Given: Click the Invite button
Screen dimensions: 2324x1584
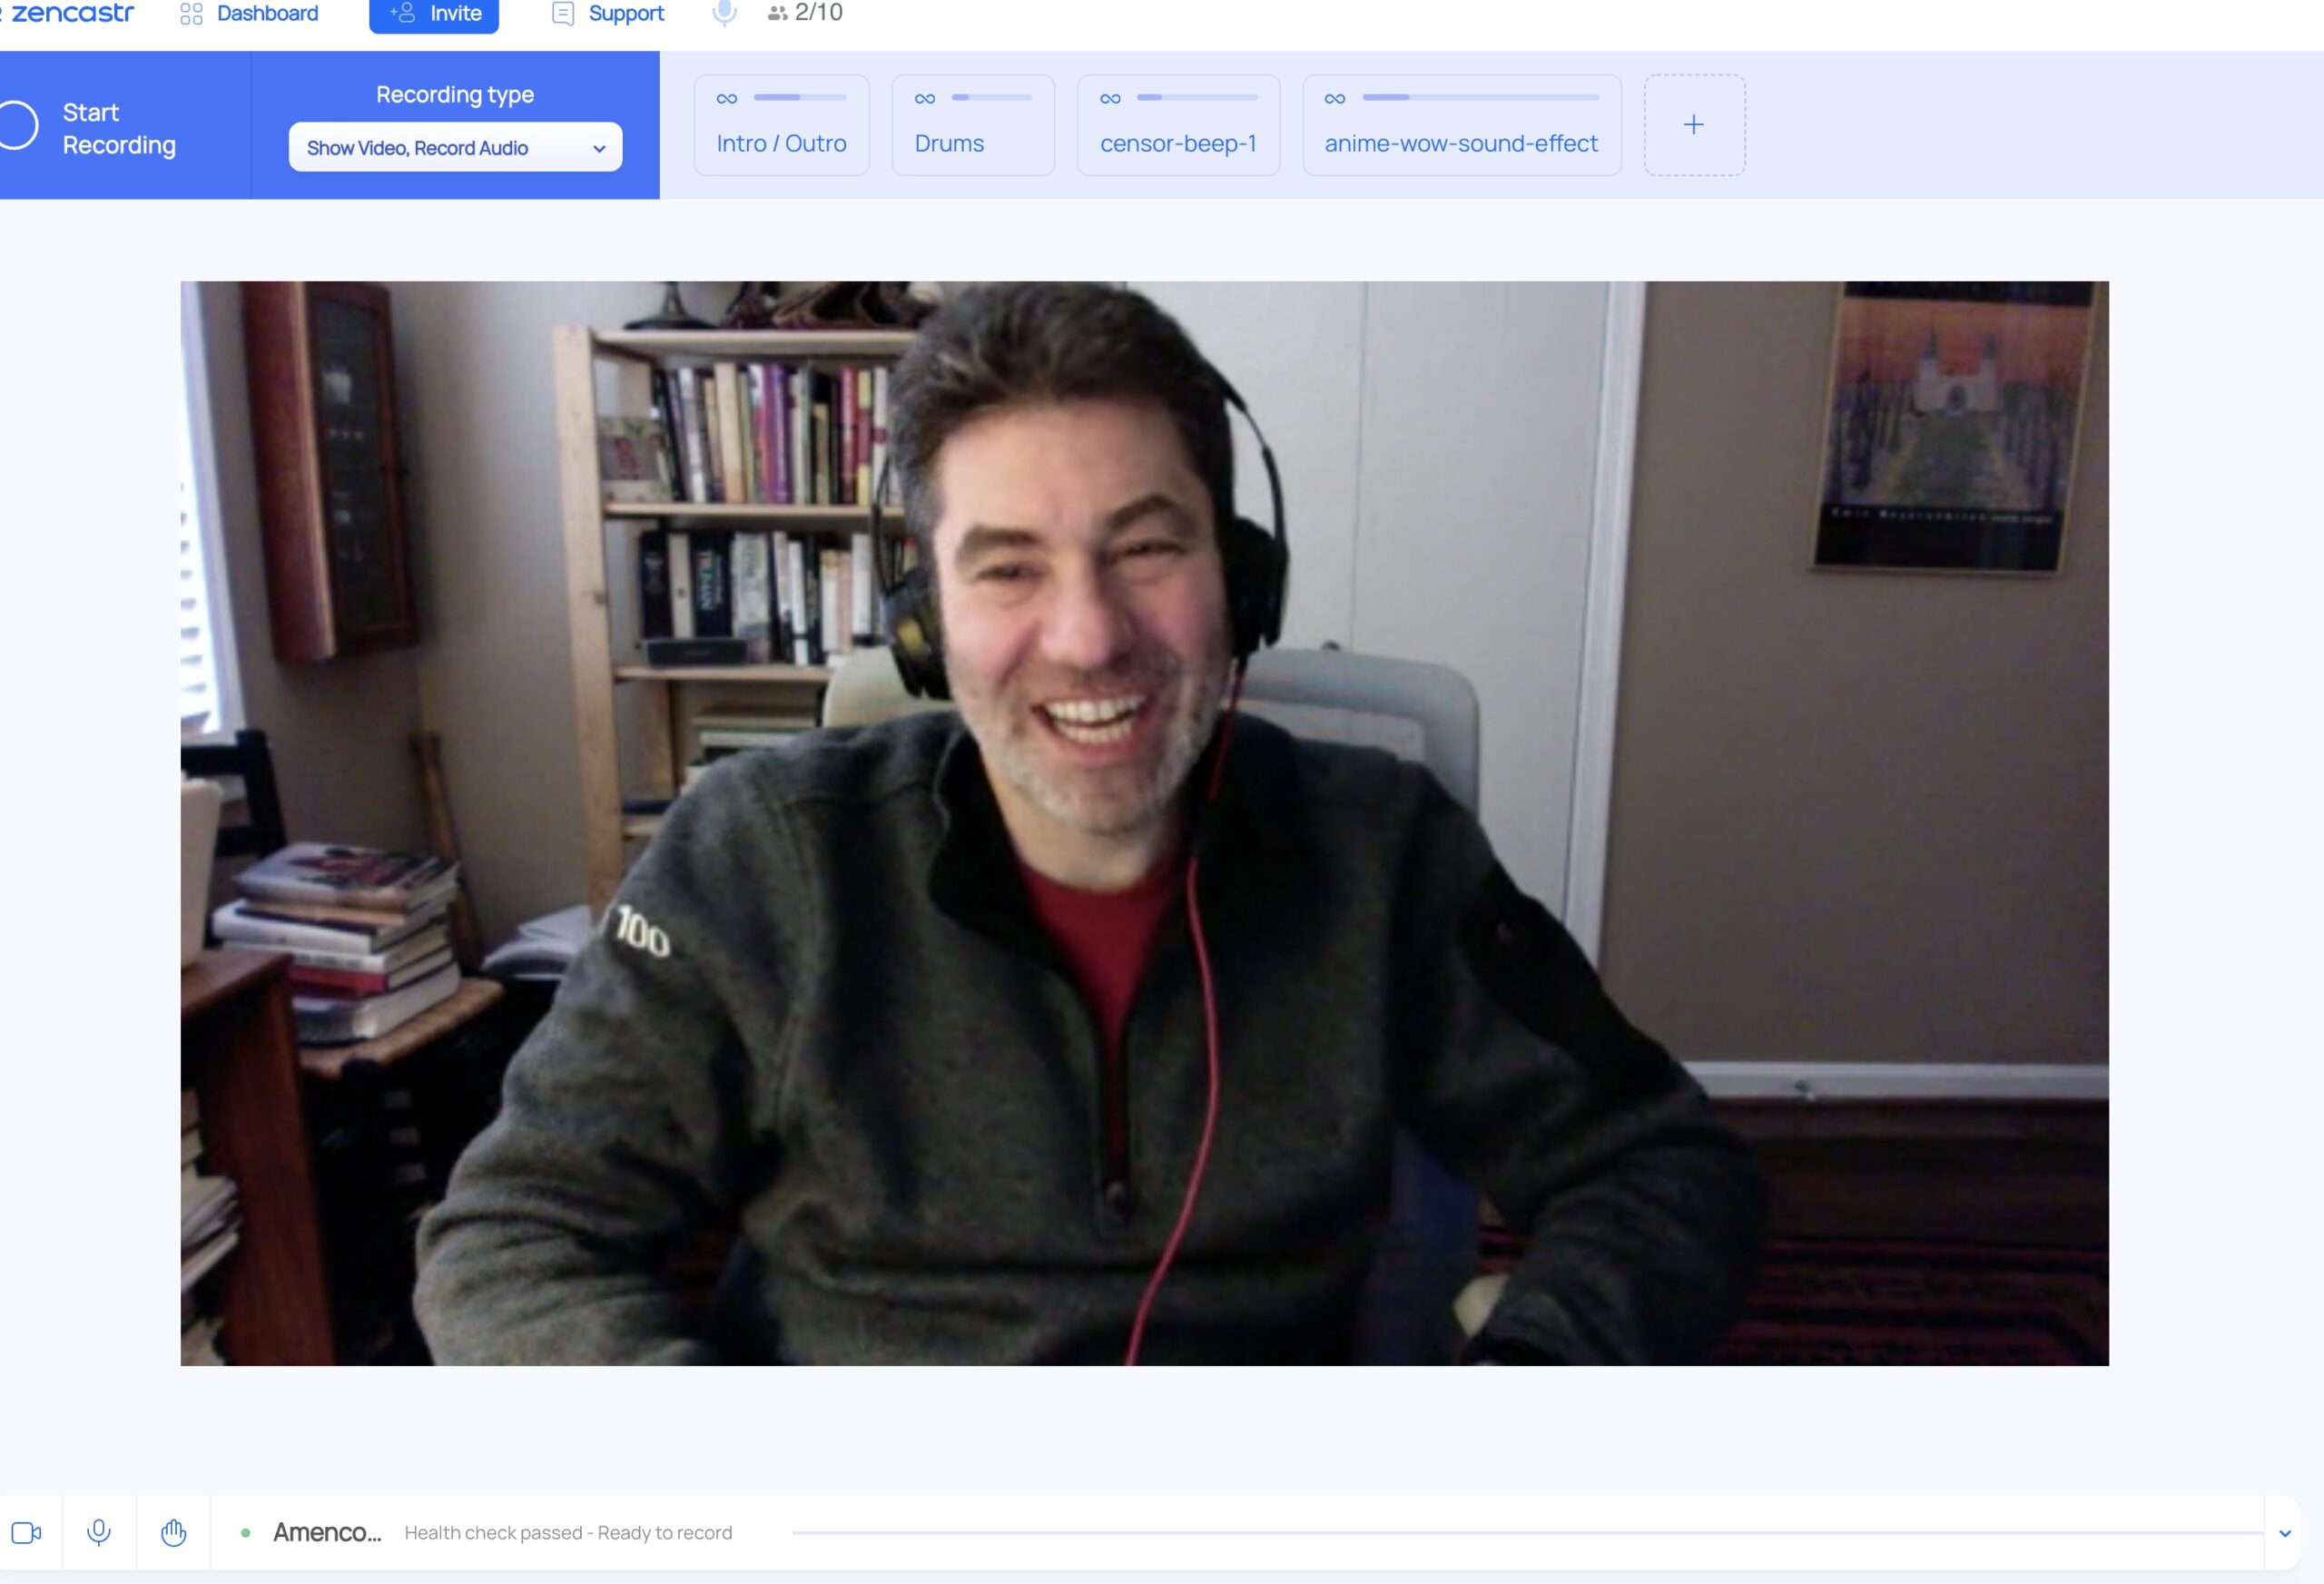Looking at the screenshot, I should [x=434, y=13].
